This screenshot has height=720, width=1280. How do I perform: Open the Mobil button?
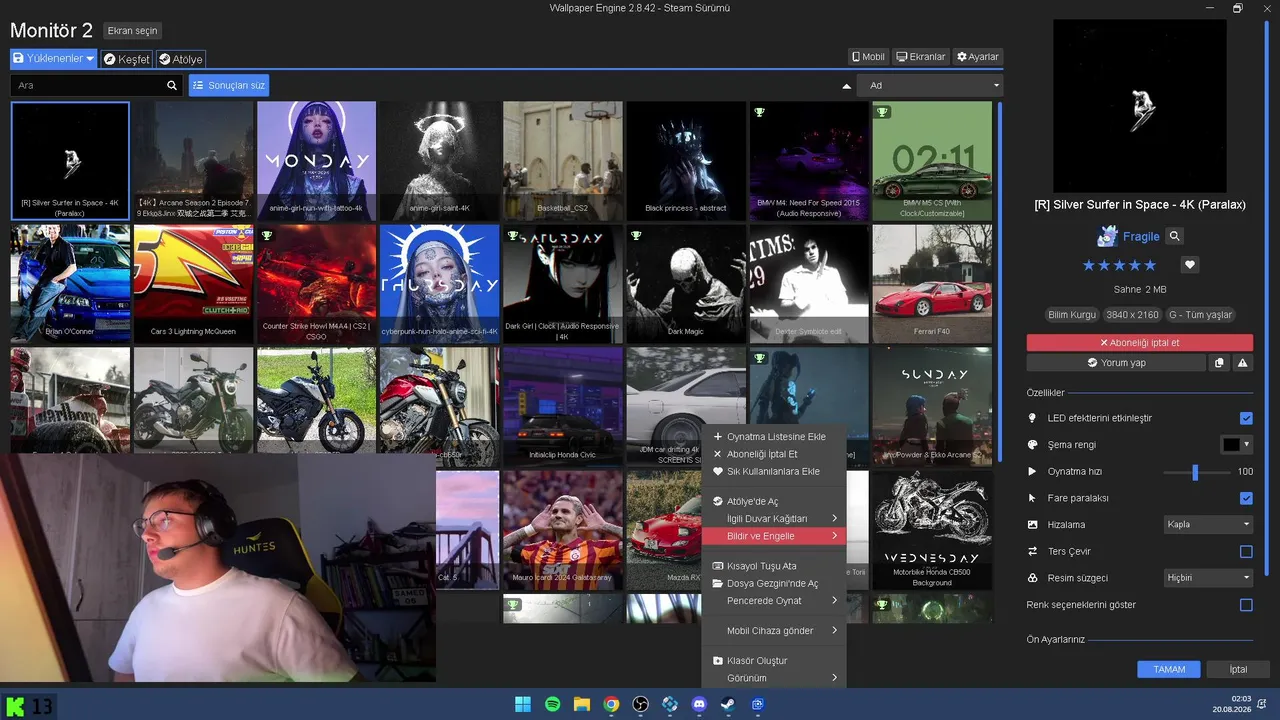click(868, 57)
